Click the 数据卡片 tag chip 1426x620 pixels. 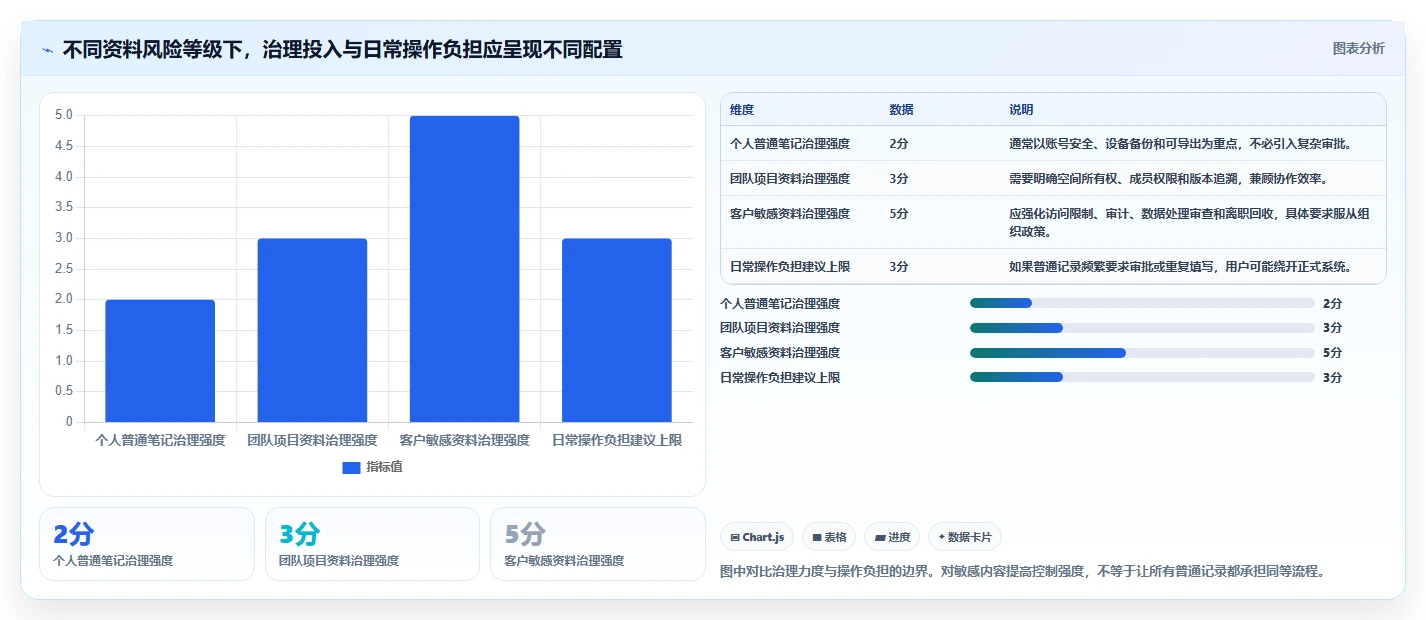965,537
